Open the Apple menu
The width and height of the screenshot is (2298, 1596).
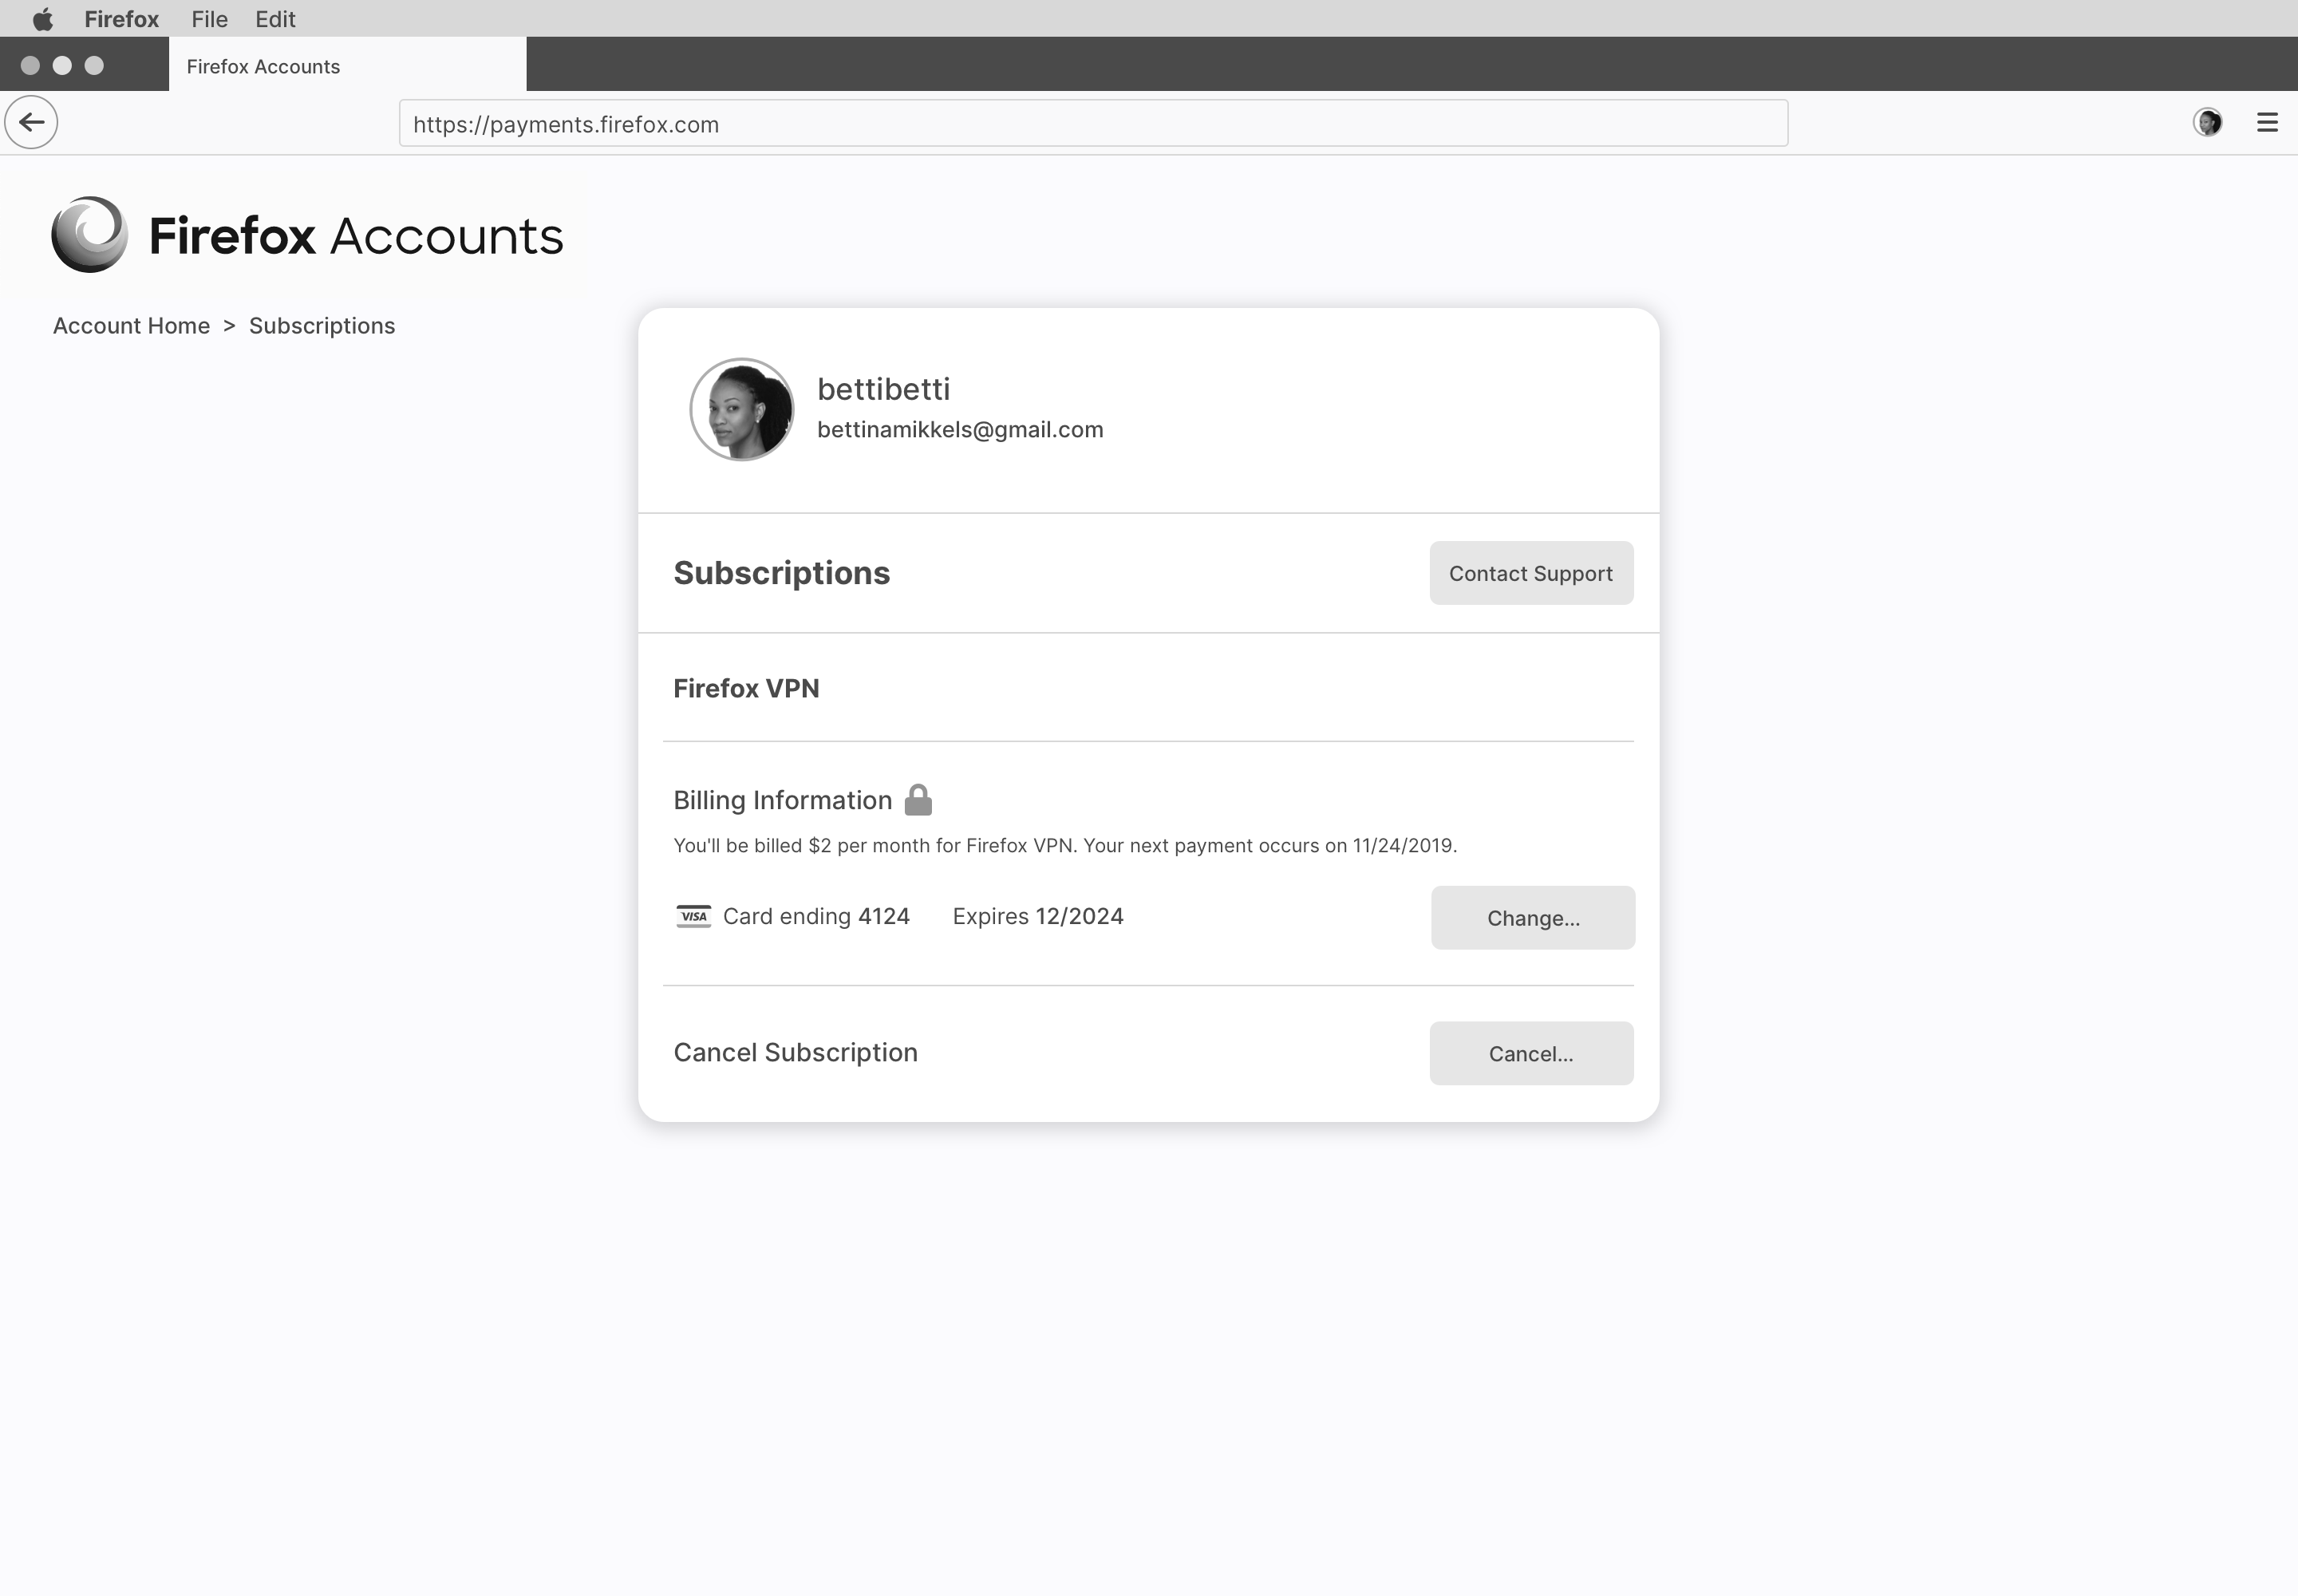click(x=43, y=19)
